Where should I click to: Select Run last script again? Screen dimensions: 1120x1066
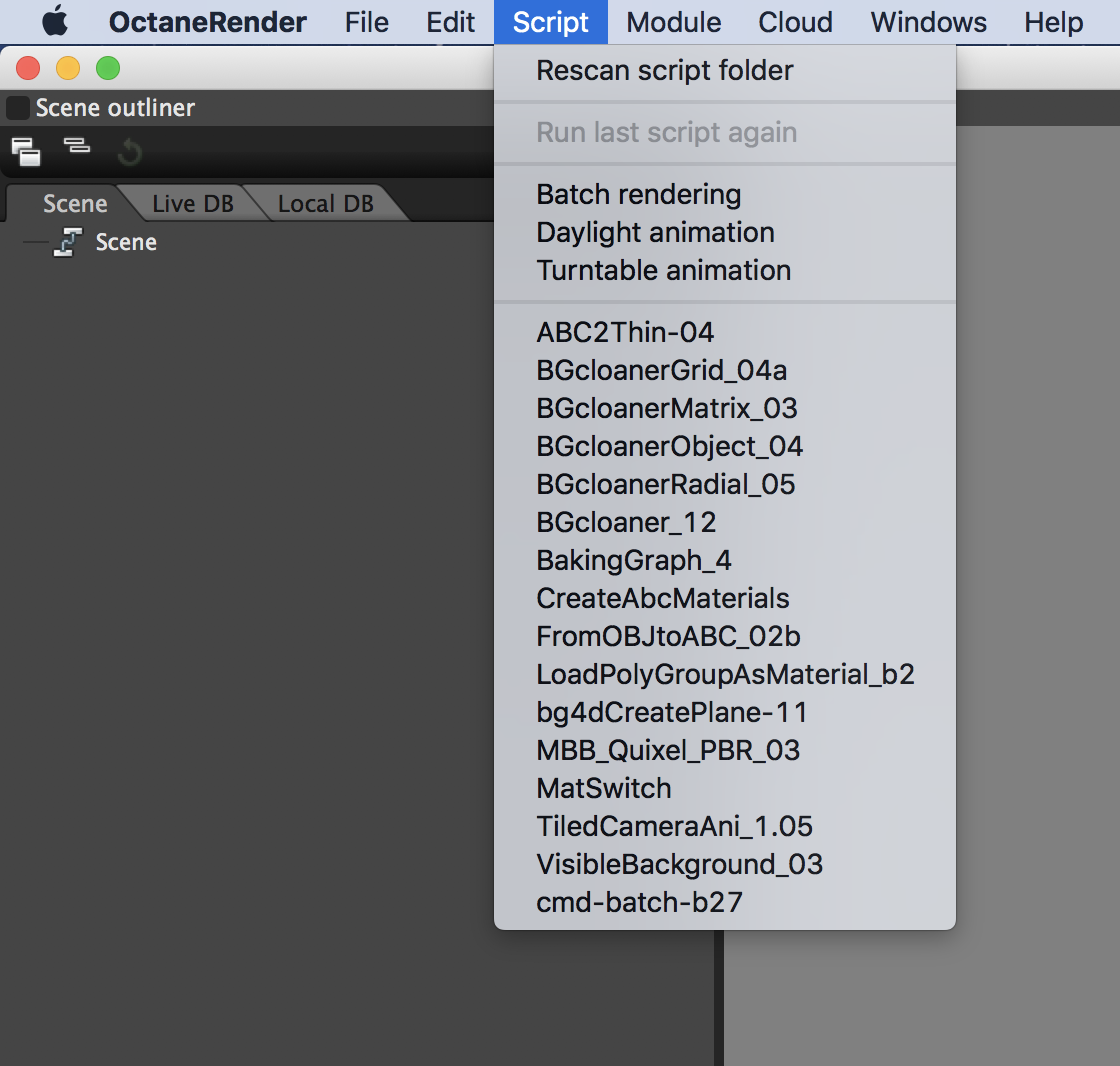[x=724, y=132]
